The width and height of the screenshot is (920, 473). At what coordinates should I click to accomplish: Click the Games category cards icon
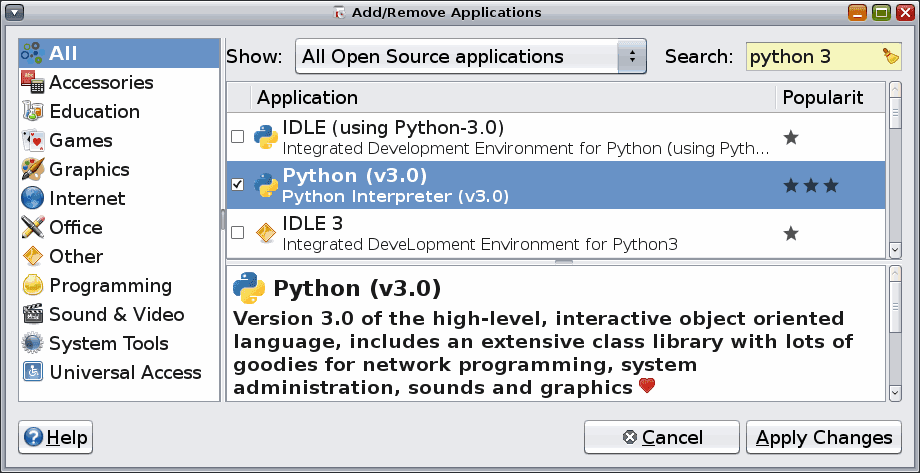pos(33,141)
